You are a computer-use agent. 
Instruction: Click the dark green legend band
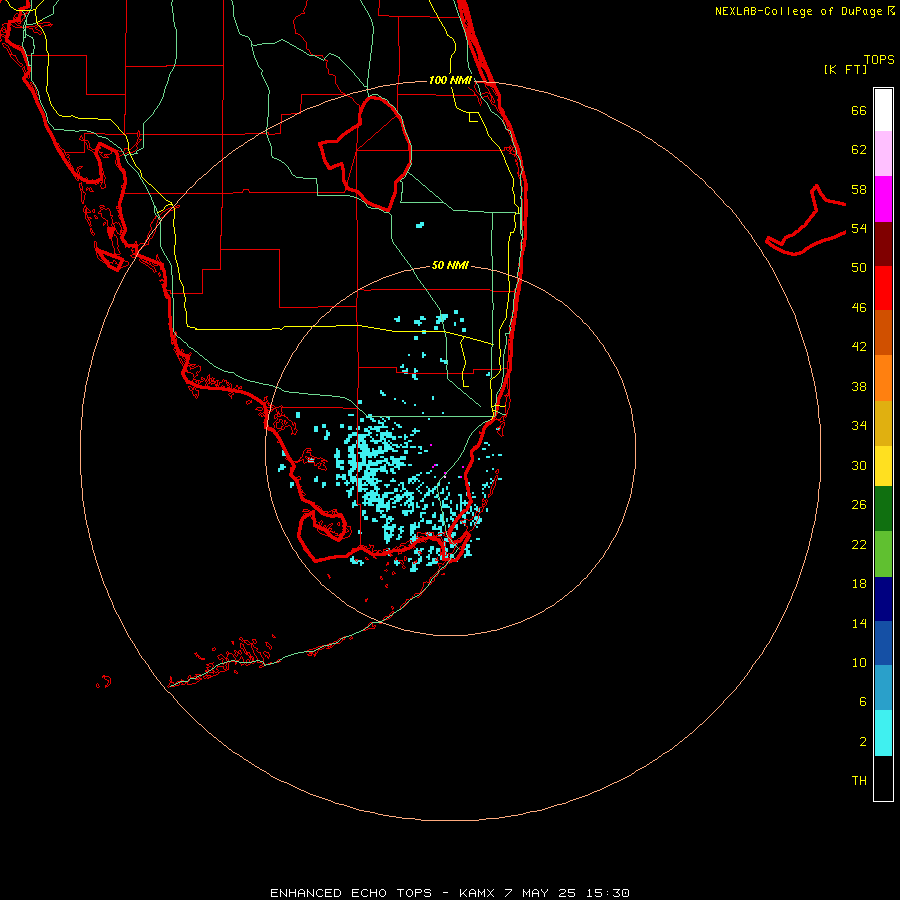pos(883,509)
